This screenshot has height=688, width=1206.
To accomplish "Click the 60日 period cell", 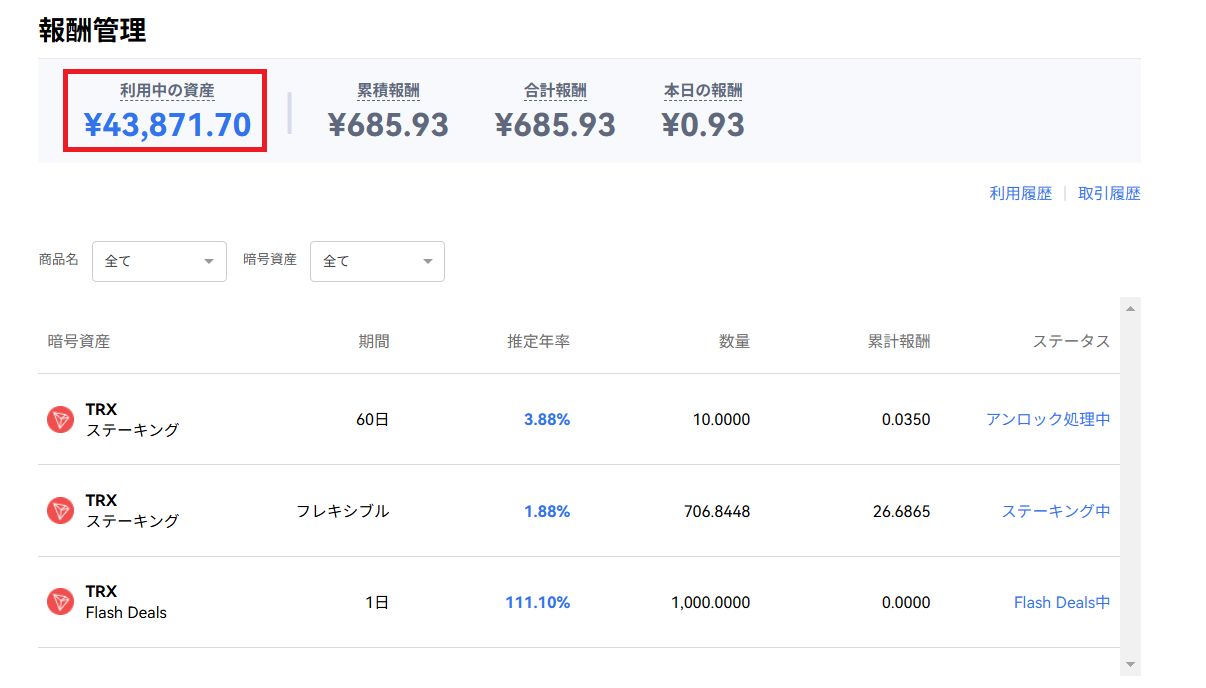I will tap(372, 420).
